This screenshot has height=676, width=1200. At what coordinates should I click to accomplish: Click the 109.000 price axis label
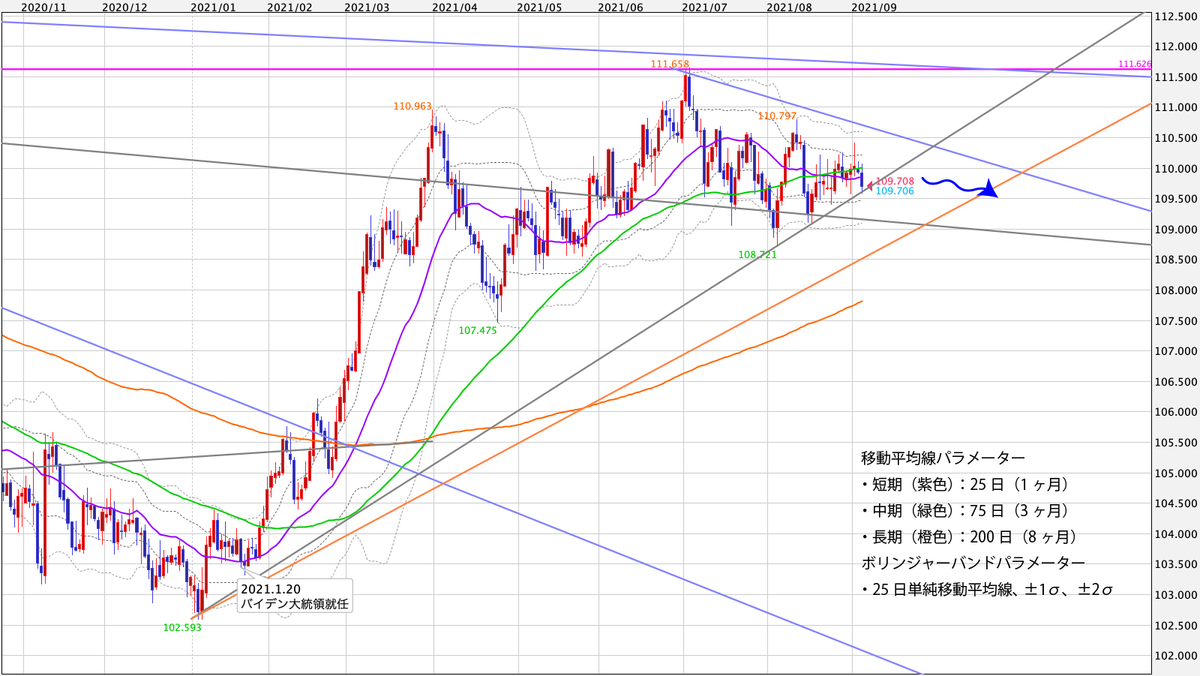coord(1174,230)
